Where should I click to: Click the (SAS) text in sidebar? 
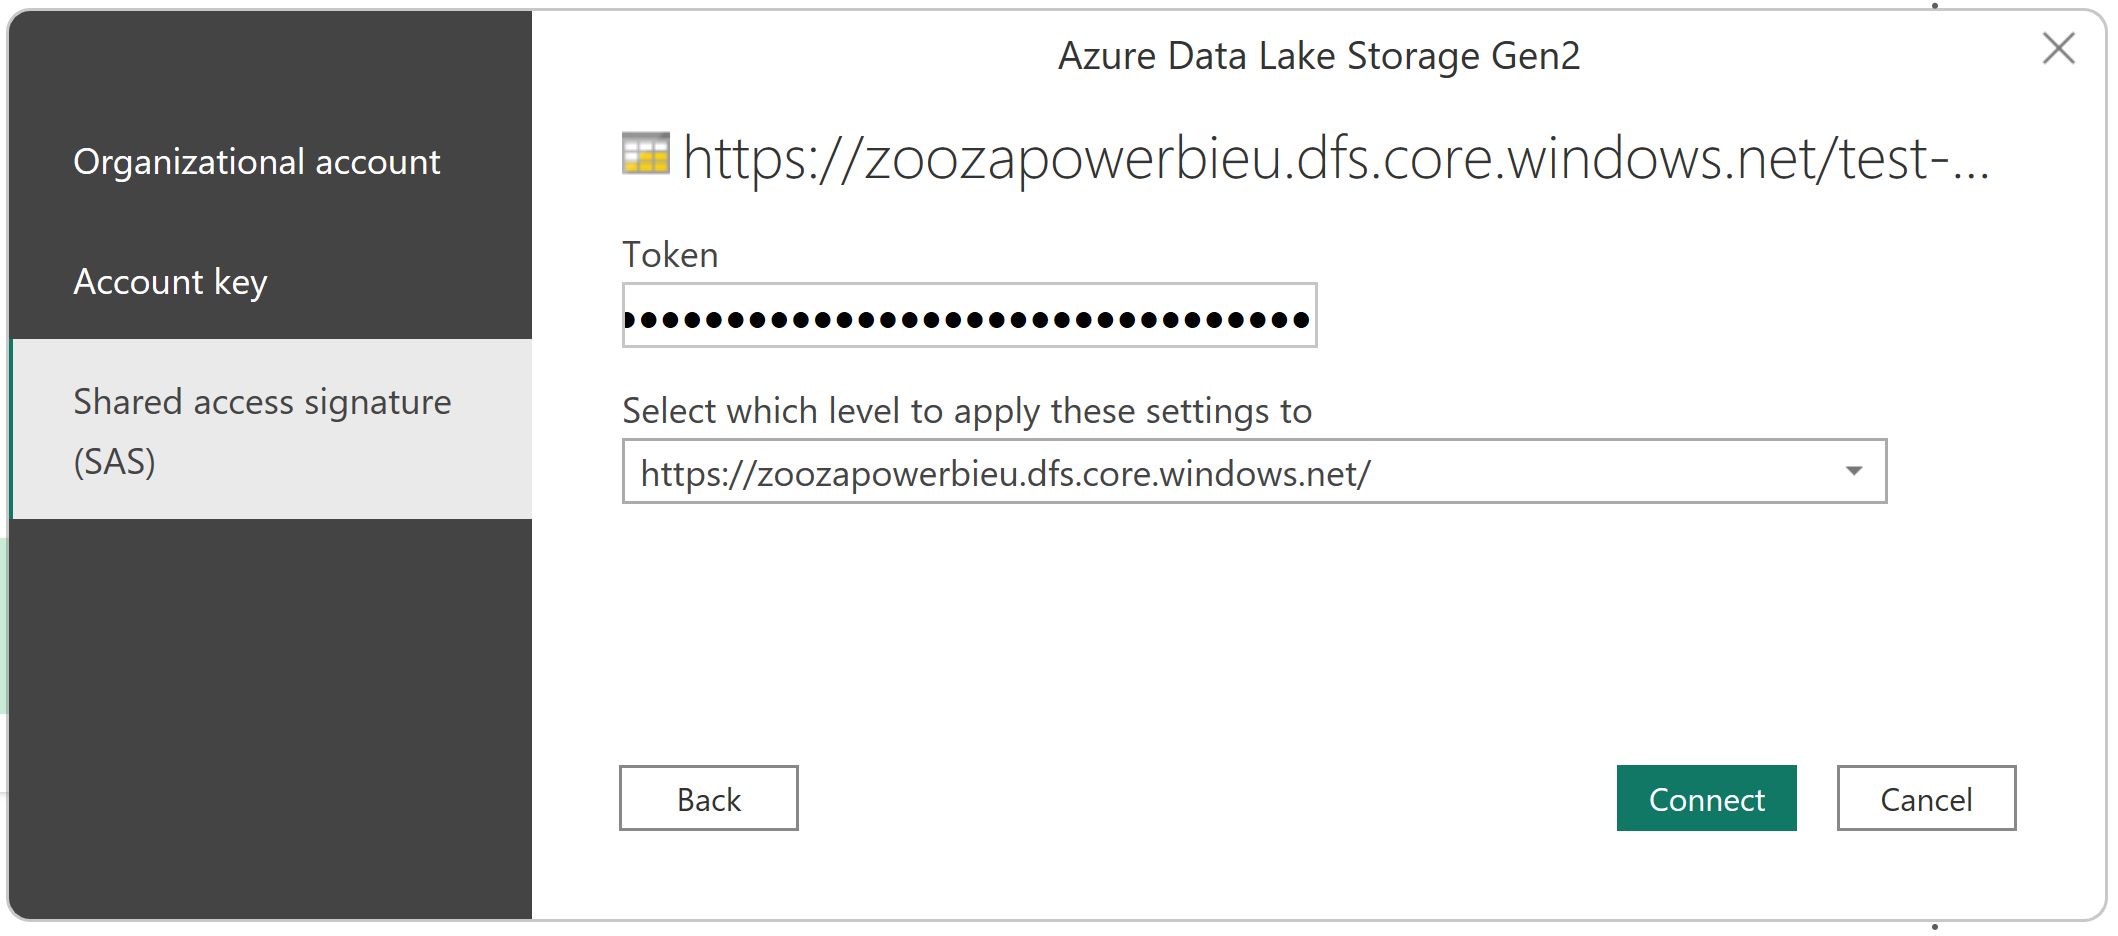[x=115, y=462]
